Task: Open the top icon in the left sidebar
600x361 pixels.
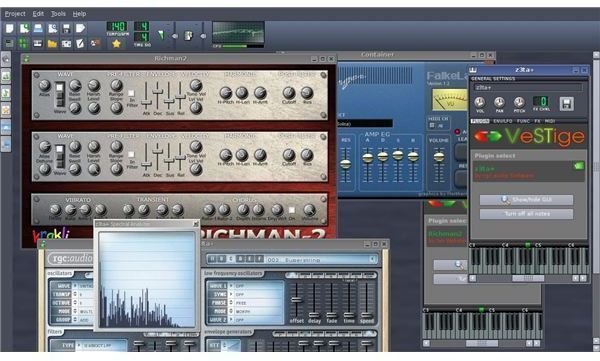Action: click(x=6, y=59)
